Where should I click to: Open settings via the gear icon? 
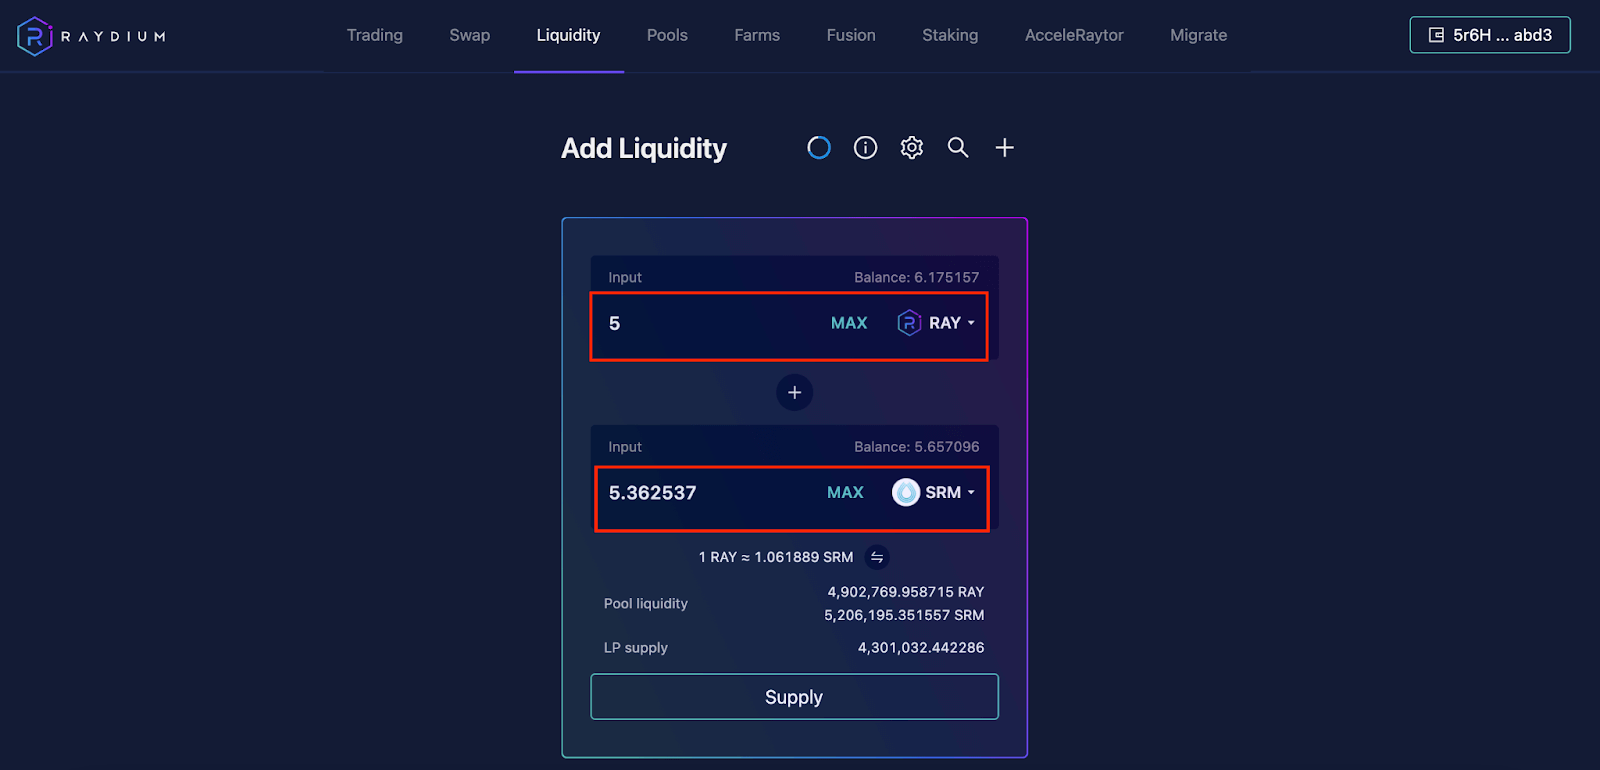(x=911, y=148)
